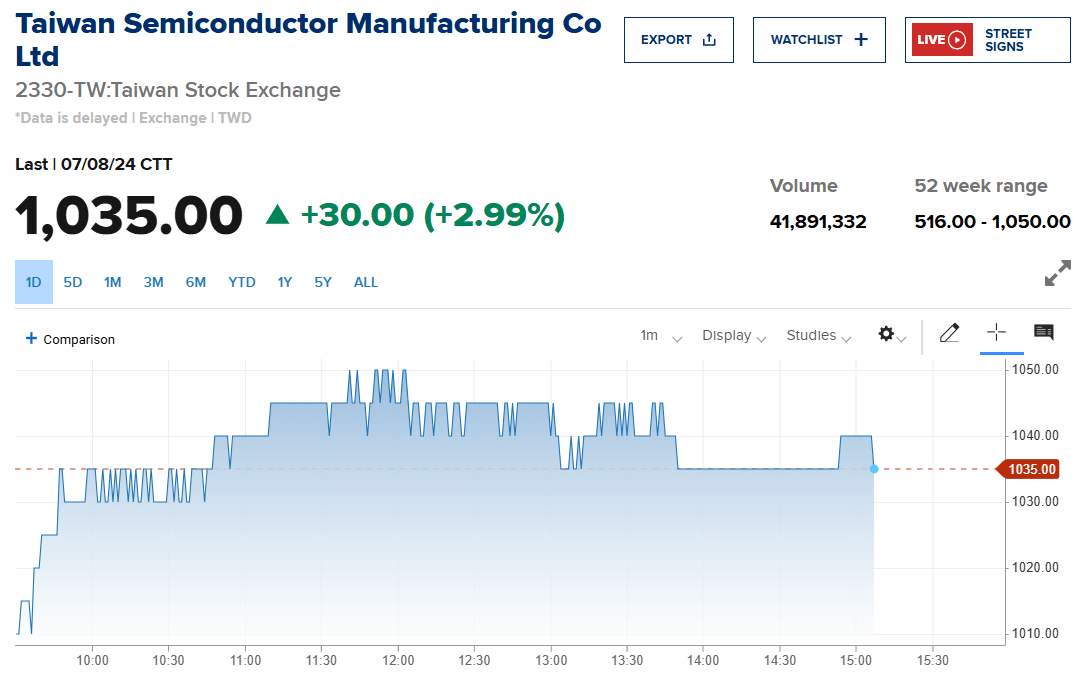Open the chart comments icon
Image resolution: width=1091 pixels, height=686 pixels.
coord(1043,333)
